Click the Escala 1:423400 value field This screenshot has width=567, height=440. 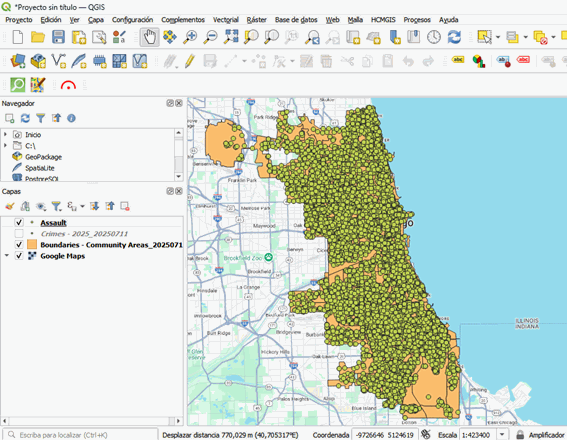pyautogui.click(x=478, y=435)
